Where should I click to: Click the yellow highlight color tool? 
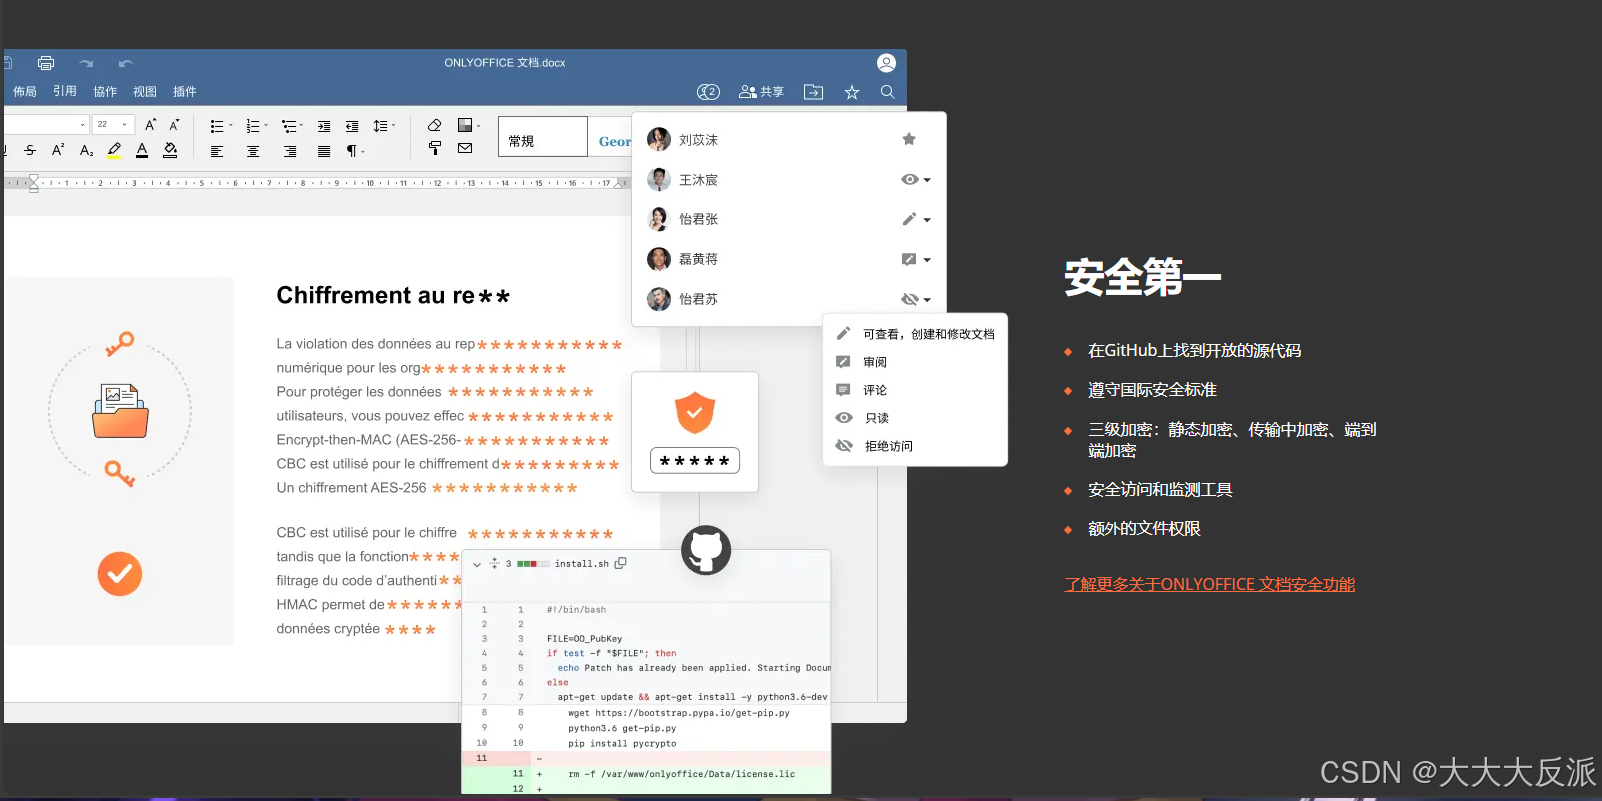[114, 150]
